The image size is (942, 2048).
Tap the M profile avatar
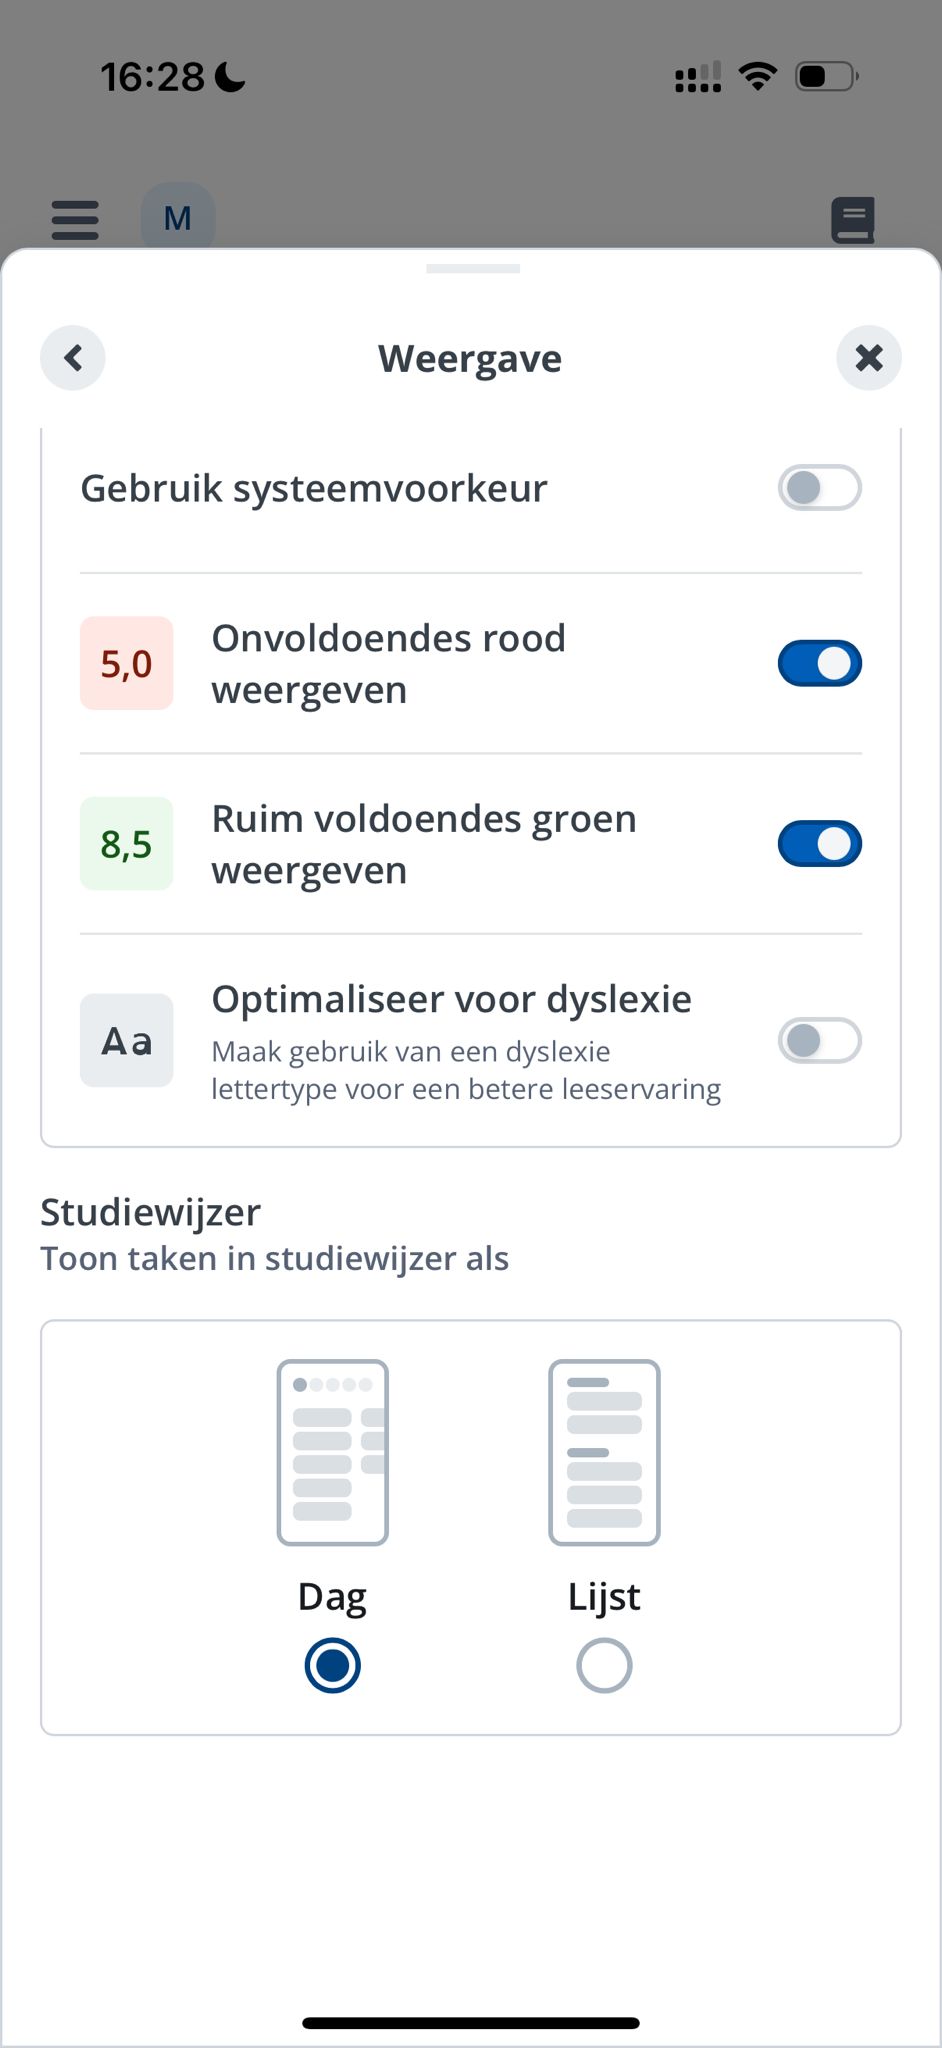tap(177, 217)
